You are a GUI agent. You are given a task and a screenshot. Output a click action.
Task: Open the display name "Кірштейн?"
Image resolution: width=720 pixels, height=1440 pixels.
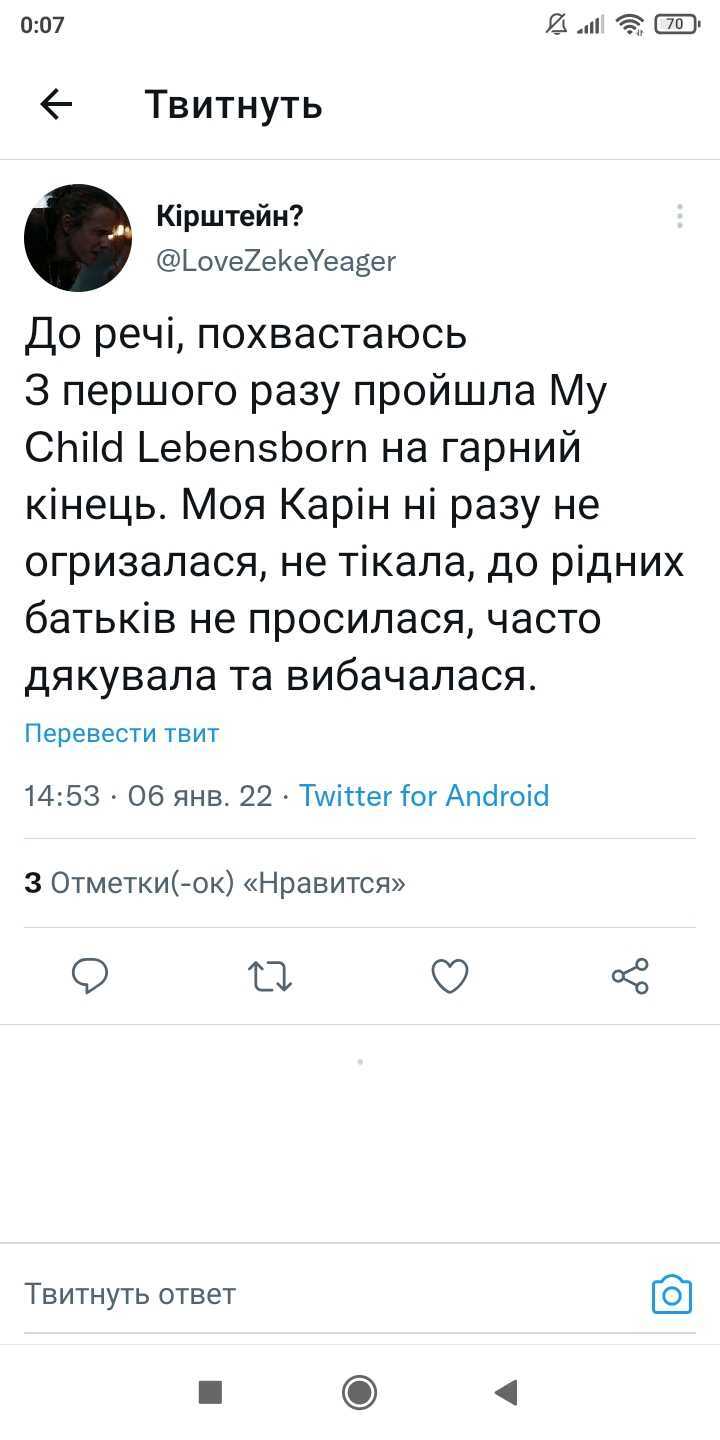pyautogui.click(x=231, y=216)
